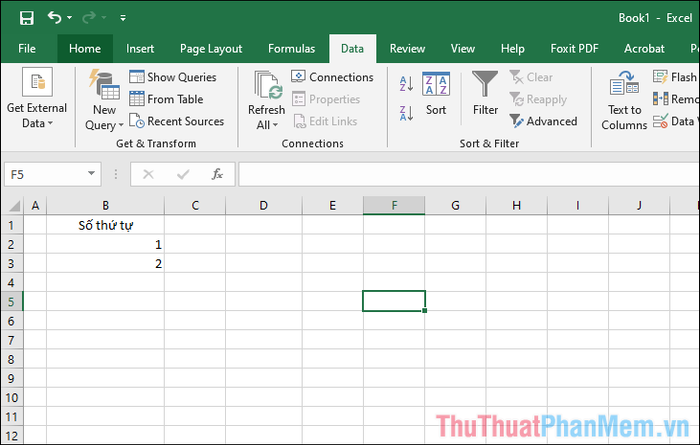
Task: Click Recent Sources button
Action: tap(176, 121)
